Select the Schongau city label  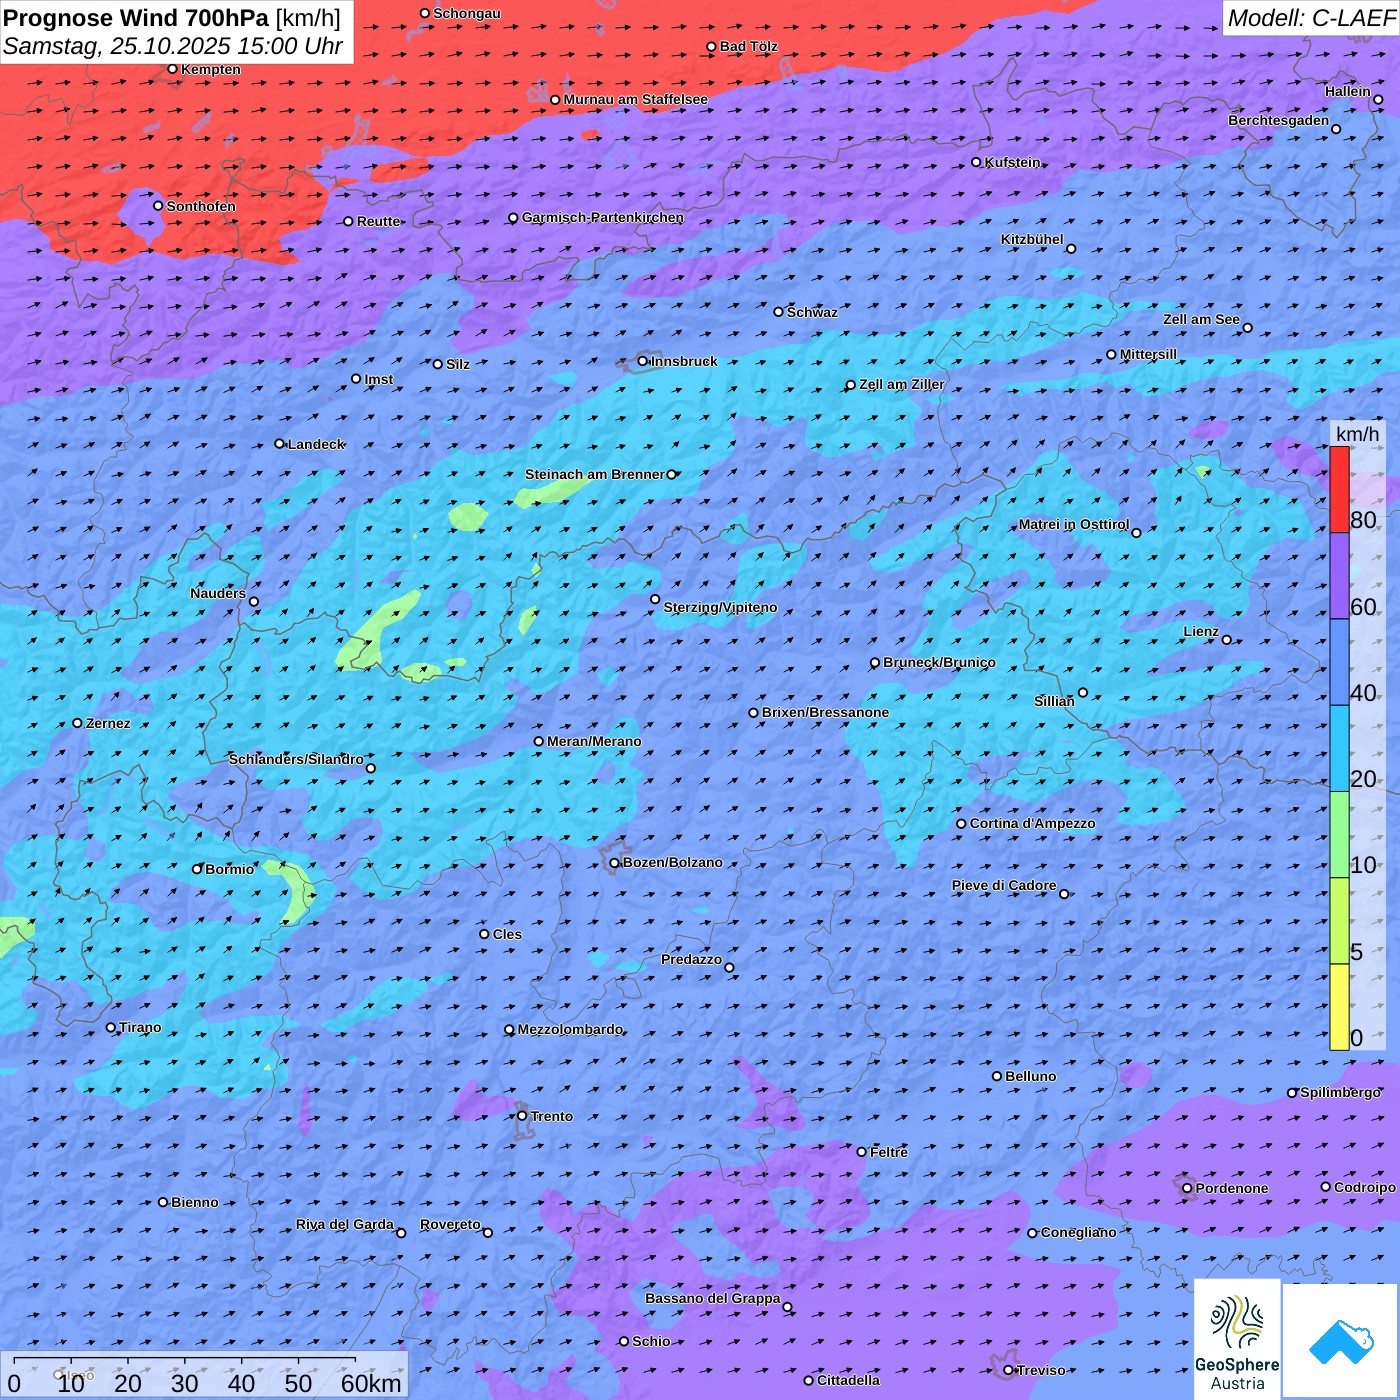[x=467, y=13]
